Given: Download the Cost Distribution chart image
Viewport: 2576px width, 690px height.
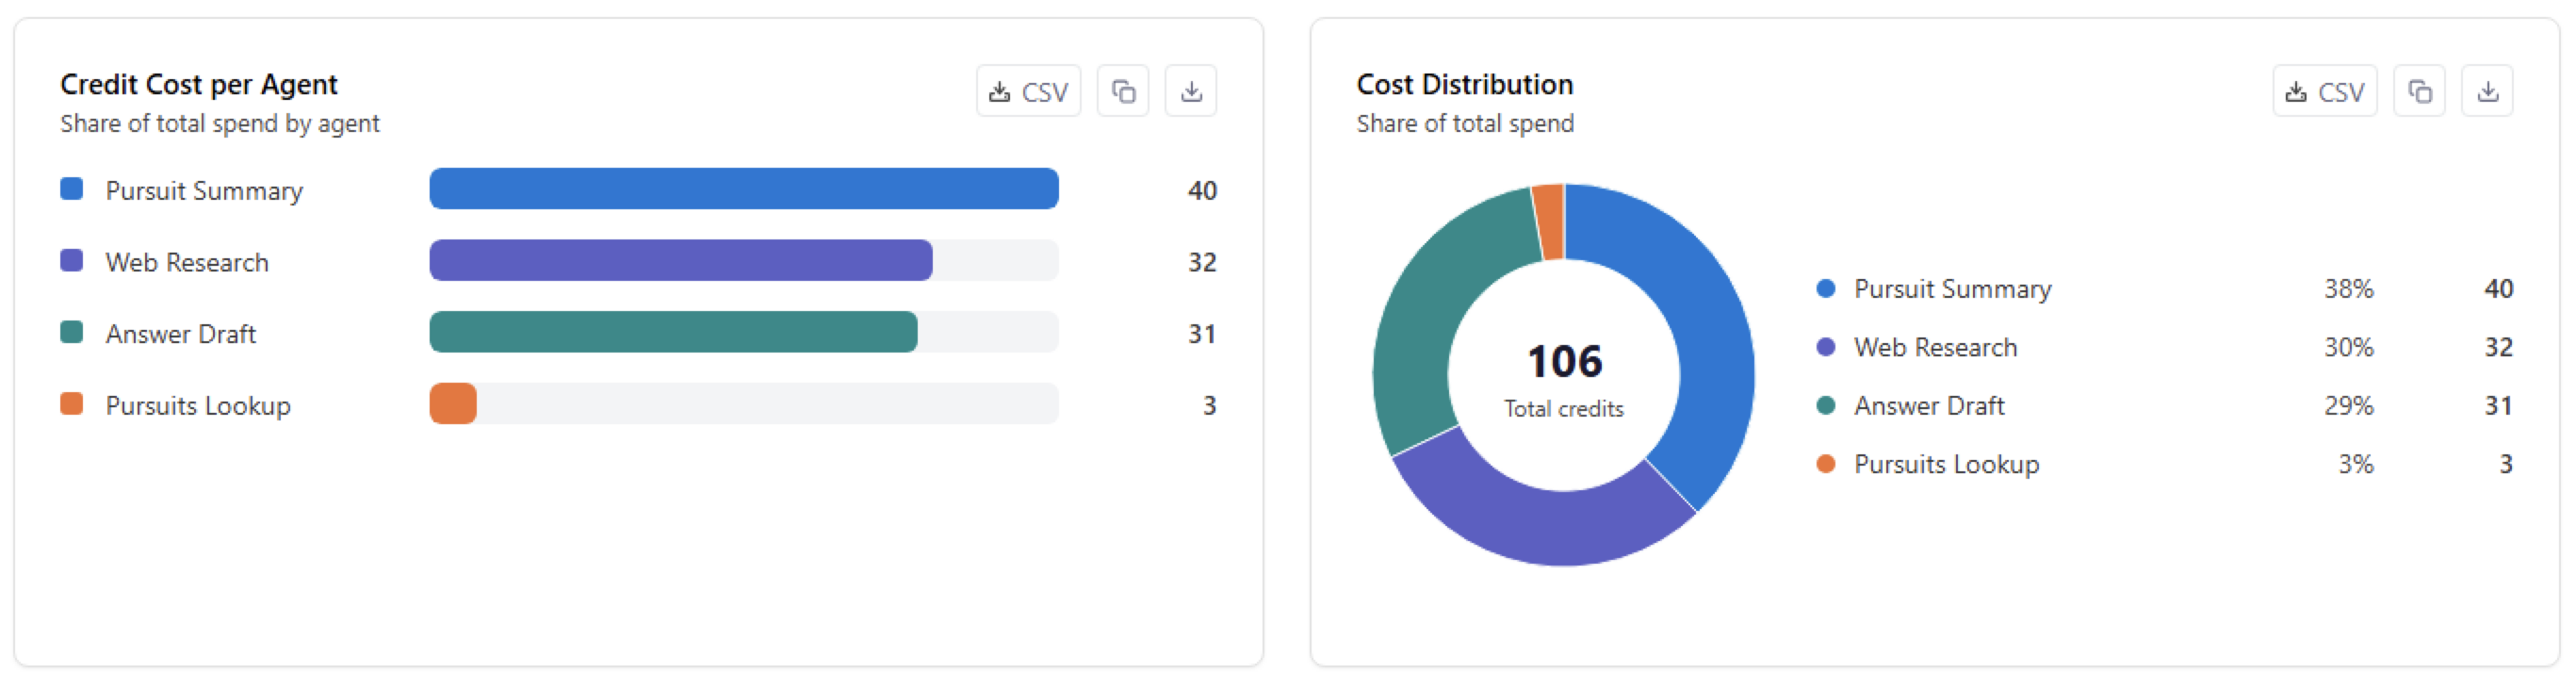Looking at the screenshot, I should (2487, 91).
